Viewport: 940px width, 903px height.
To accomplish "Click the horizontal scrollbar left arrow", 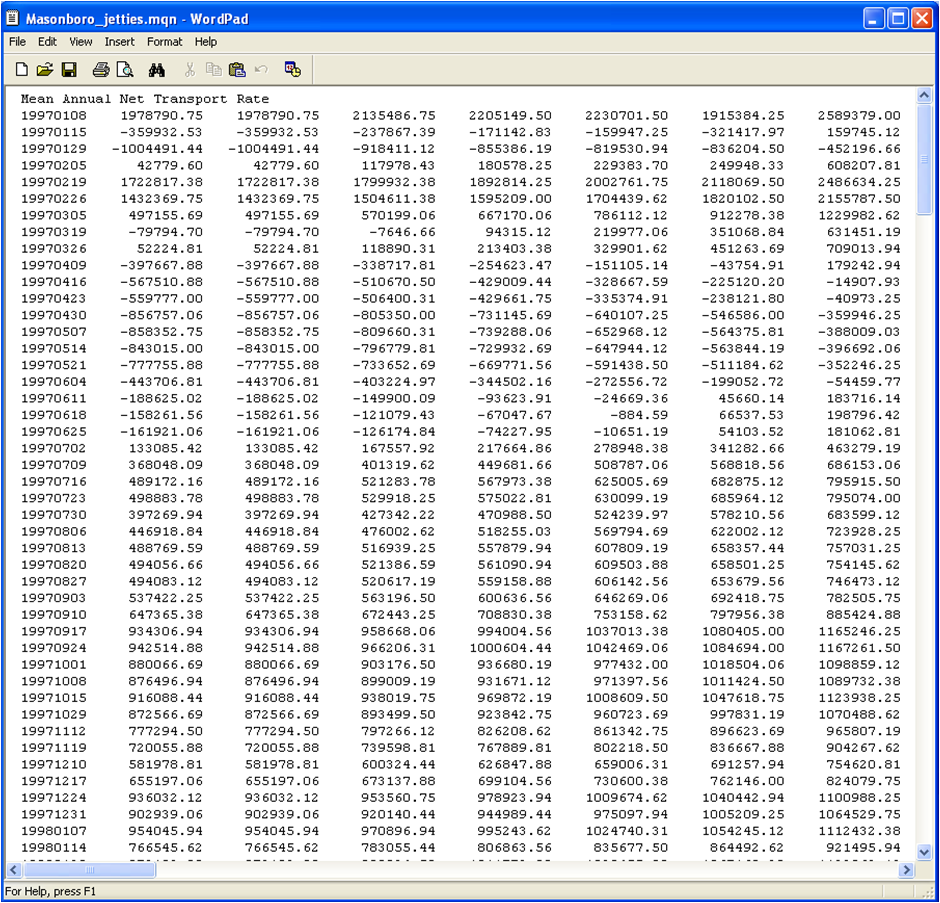I will [14, 869].
